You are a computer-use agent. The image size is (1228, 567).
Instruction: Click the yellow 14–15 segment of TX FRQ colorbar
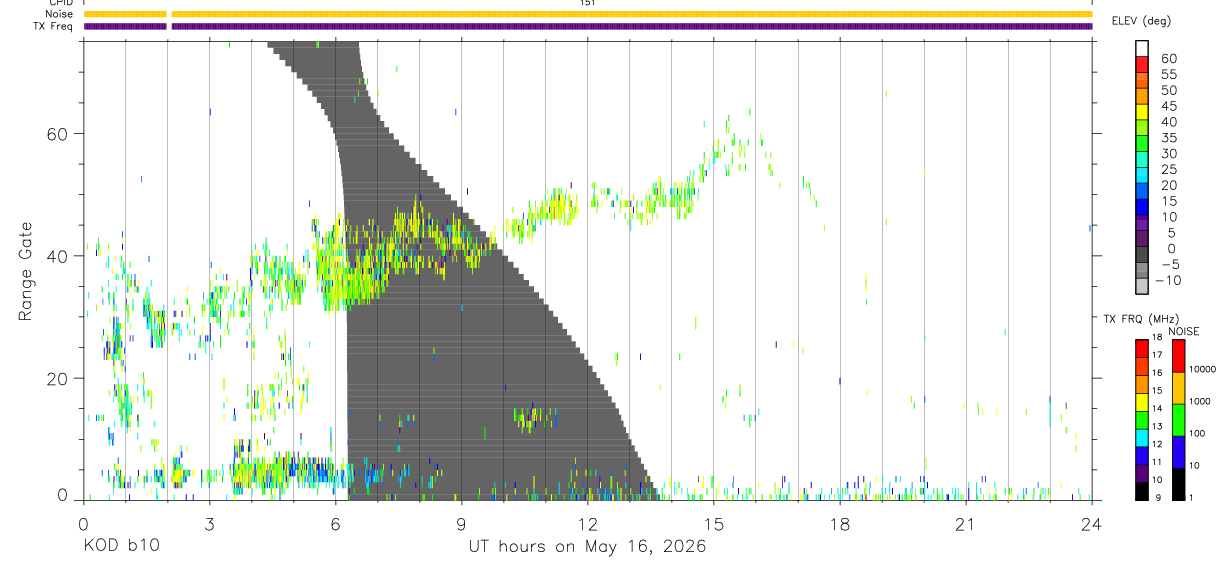[1142, 402]
